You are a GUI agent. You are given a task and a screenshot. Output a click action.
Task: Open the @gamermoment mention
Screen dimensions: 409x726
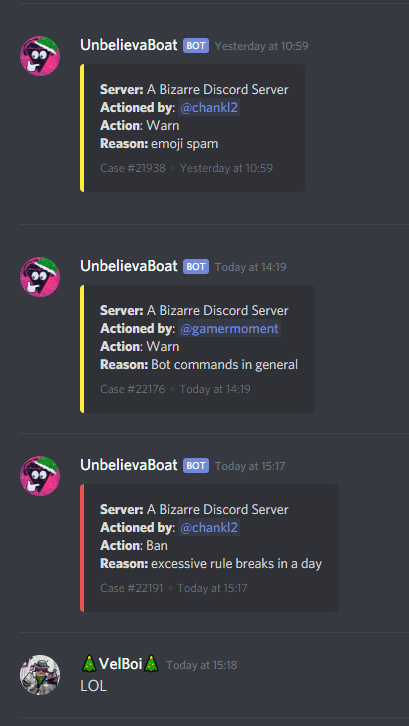click(229, 329)
